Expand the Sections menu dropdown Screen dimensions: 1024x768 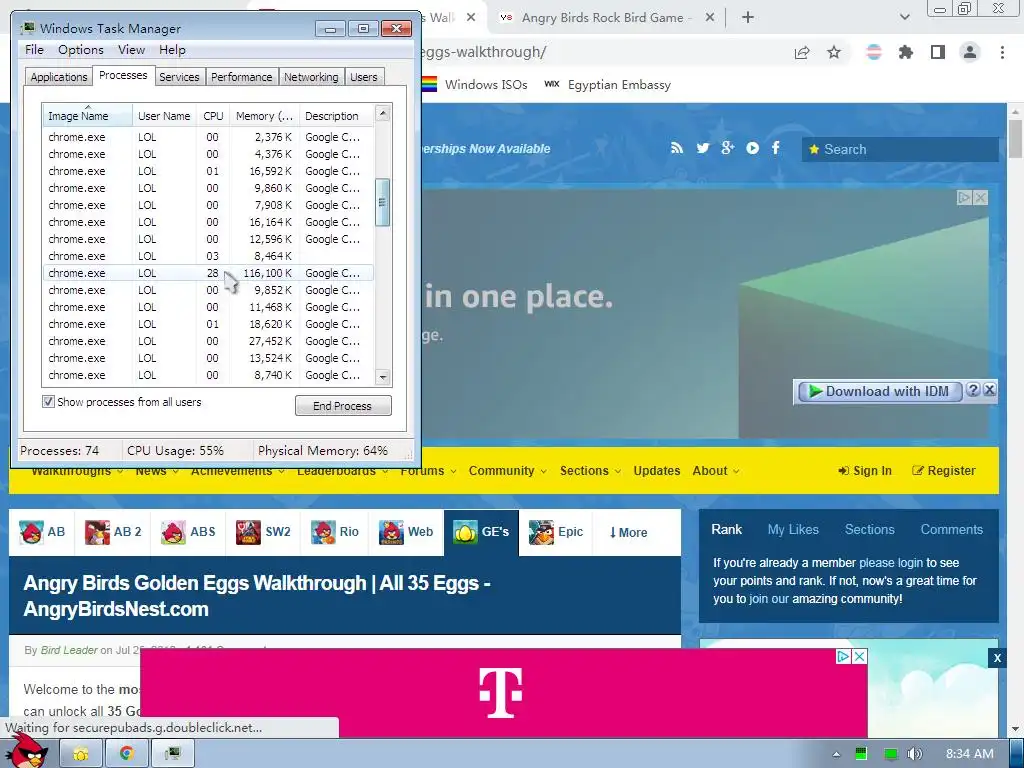pos(590,471)
